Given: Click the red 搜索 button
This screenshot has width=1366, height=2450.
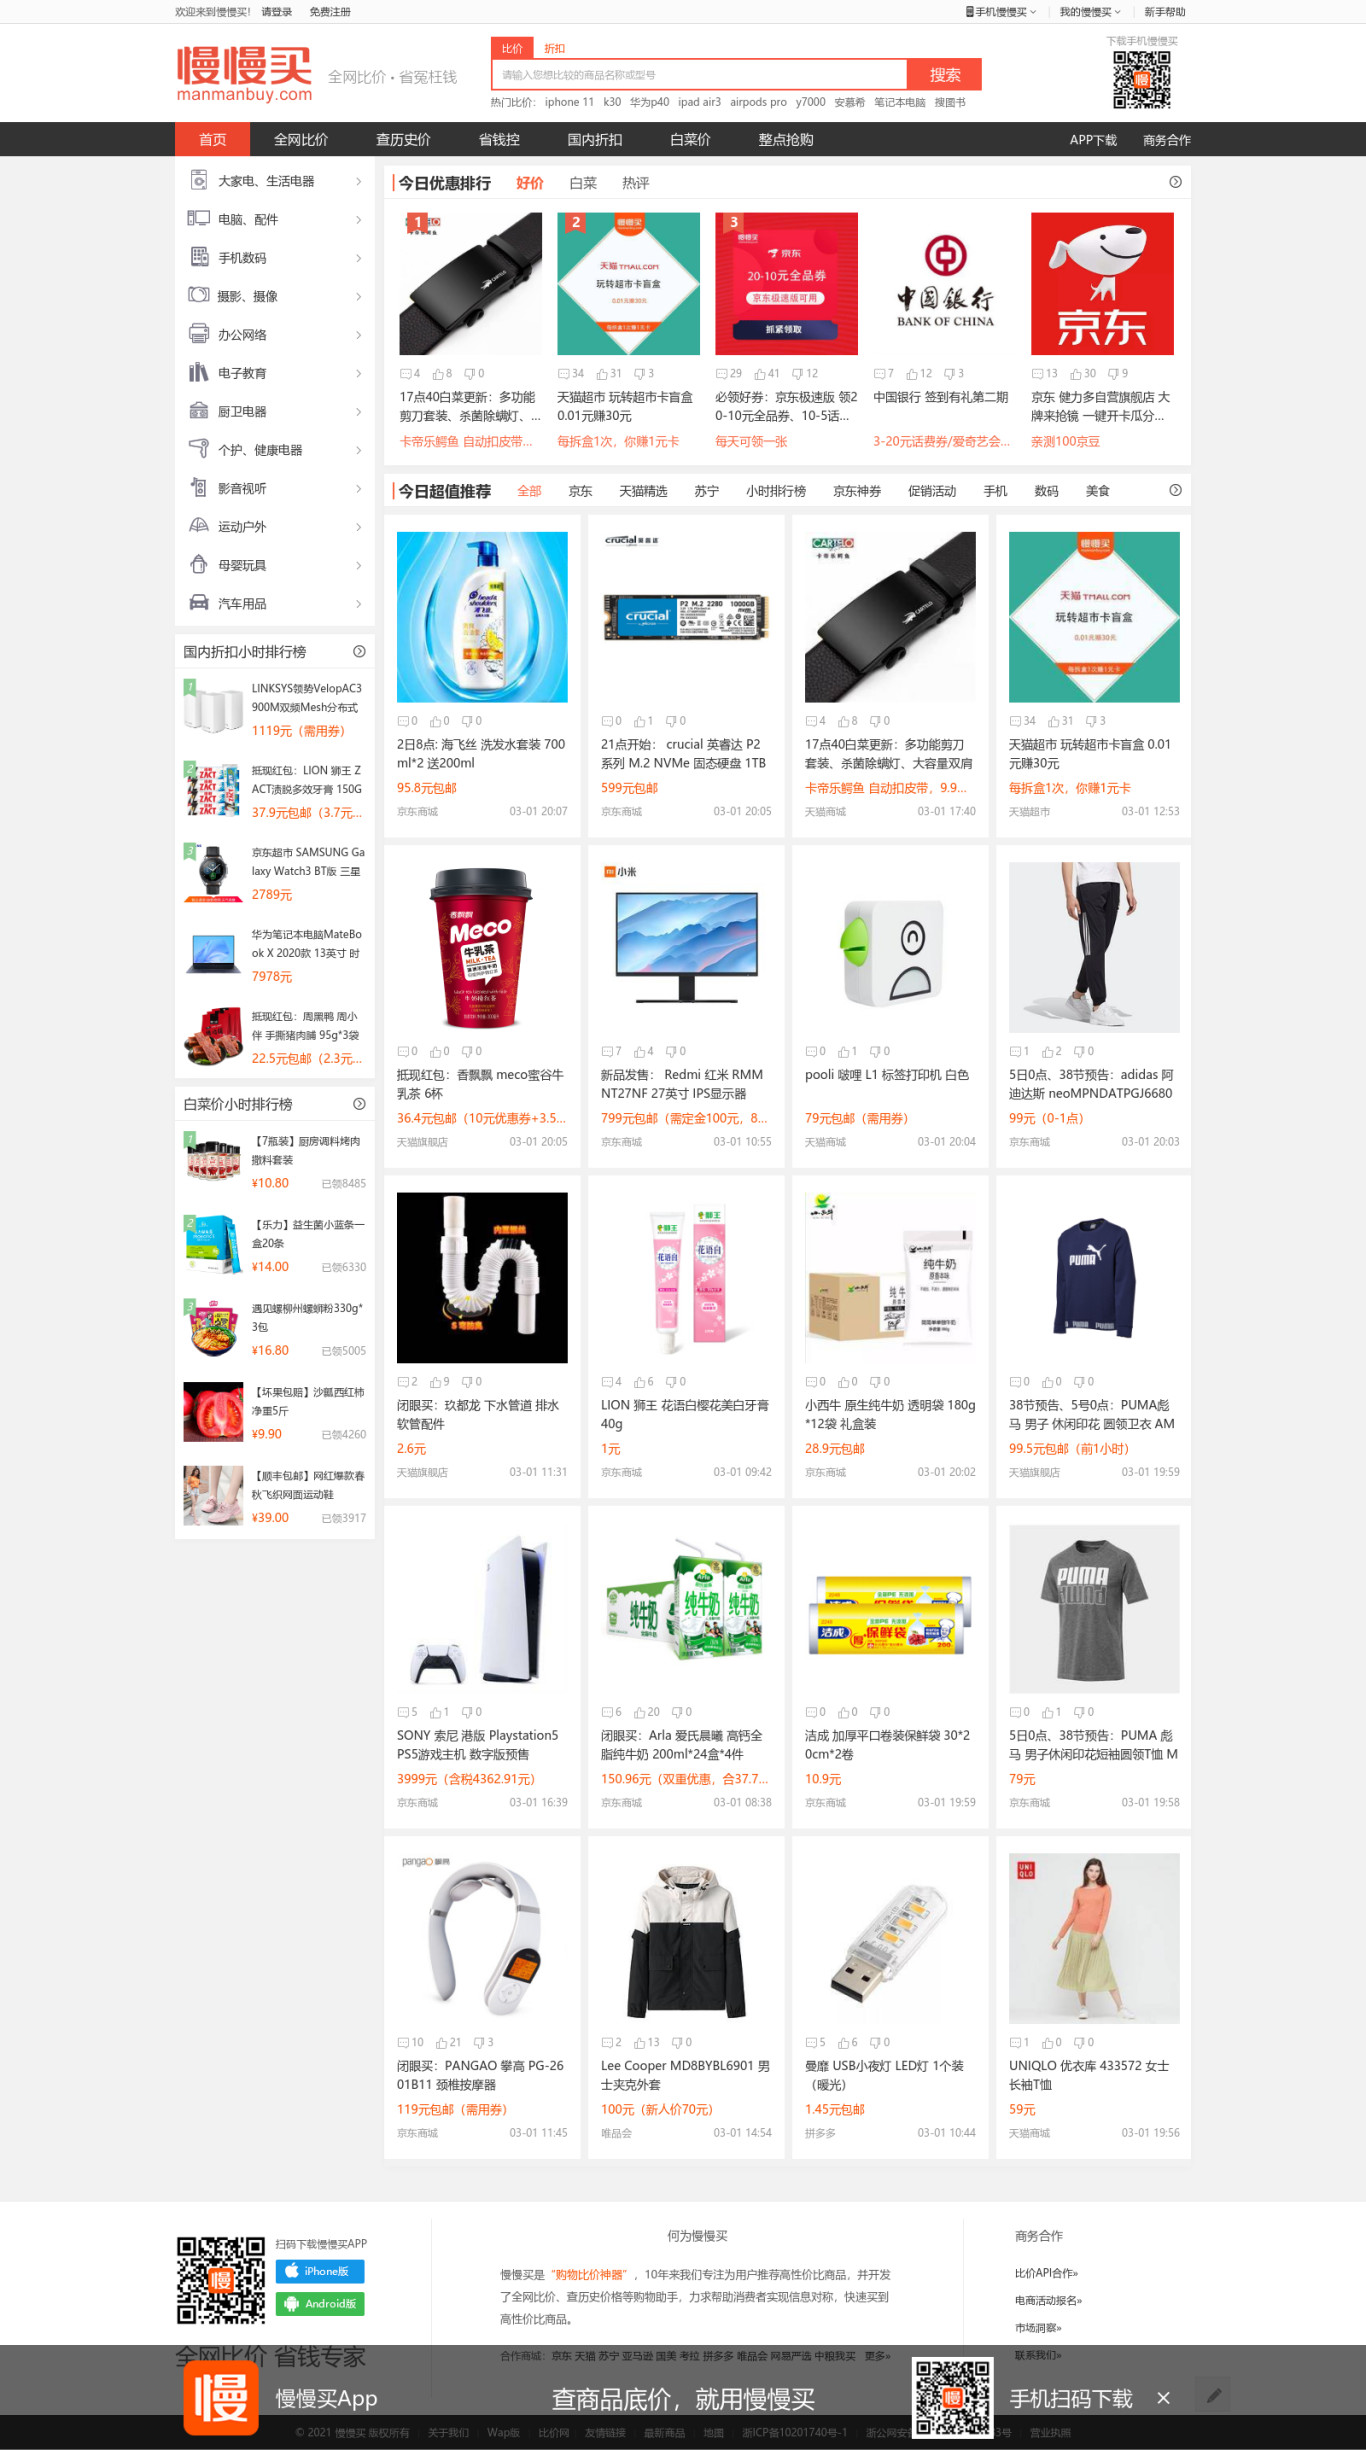Looking at the screenshot, I should pos(944,74).
